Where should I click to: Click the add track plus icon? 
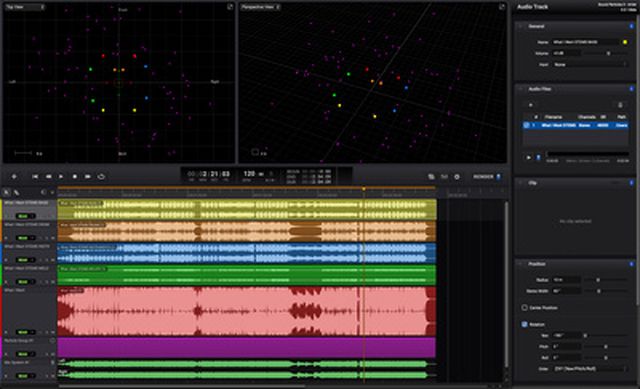click(14, 177)
